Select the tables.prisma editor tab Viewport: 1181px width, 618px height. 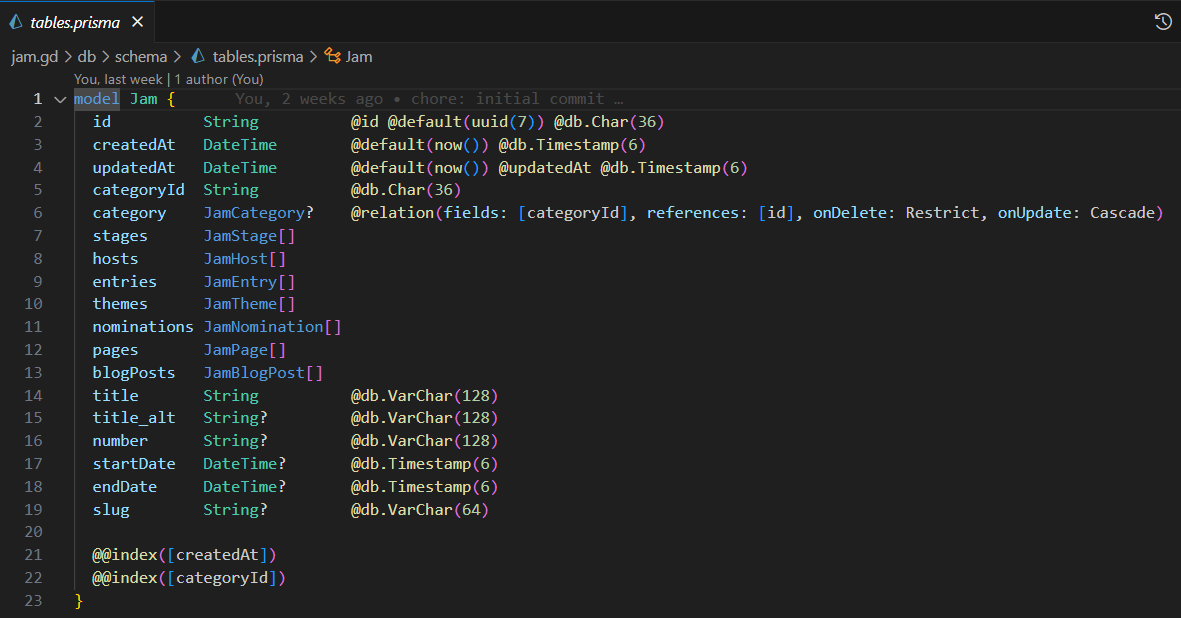click(x=75, y=22)
